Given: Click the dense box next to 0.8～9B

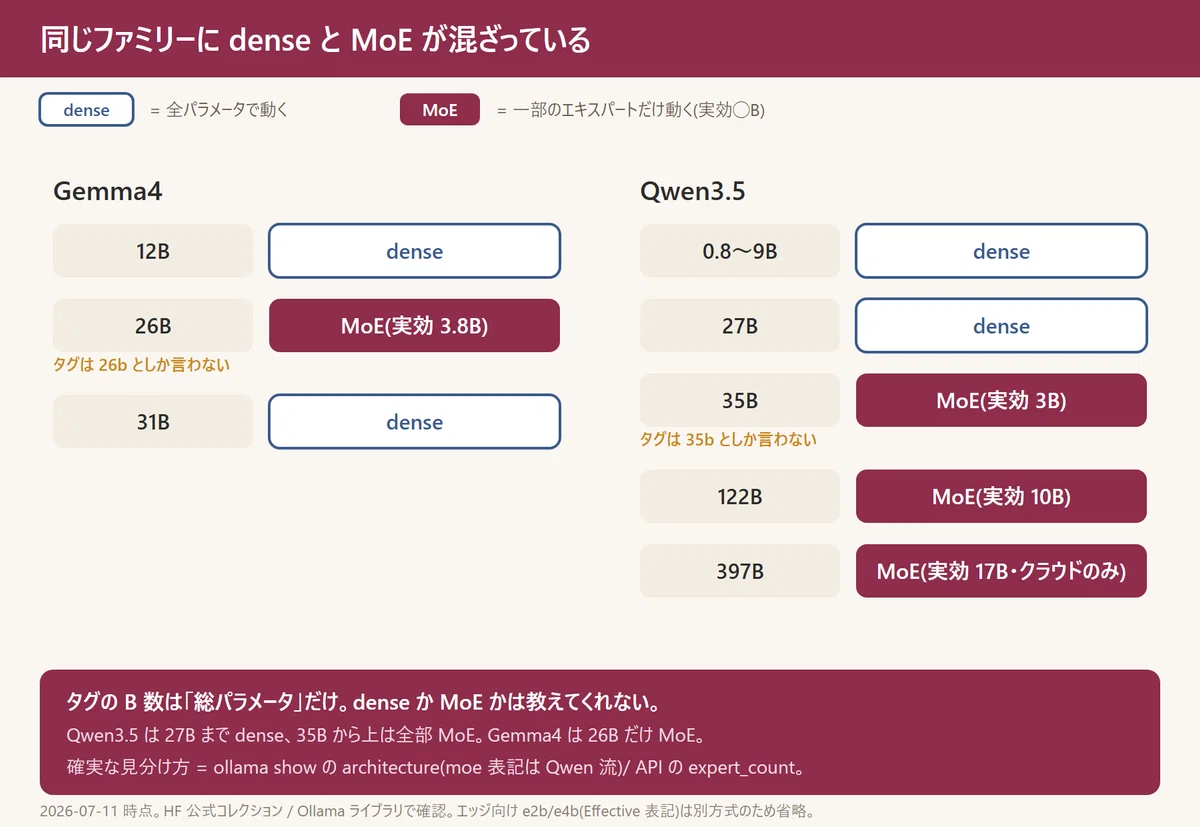Looking at the screenshot, I should click(1001, 251).
